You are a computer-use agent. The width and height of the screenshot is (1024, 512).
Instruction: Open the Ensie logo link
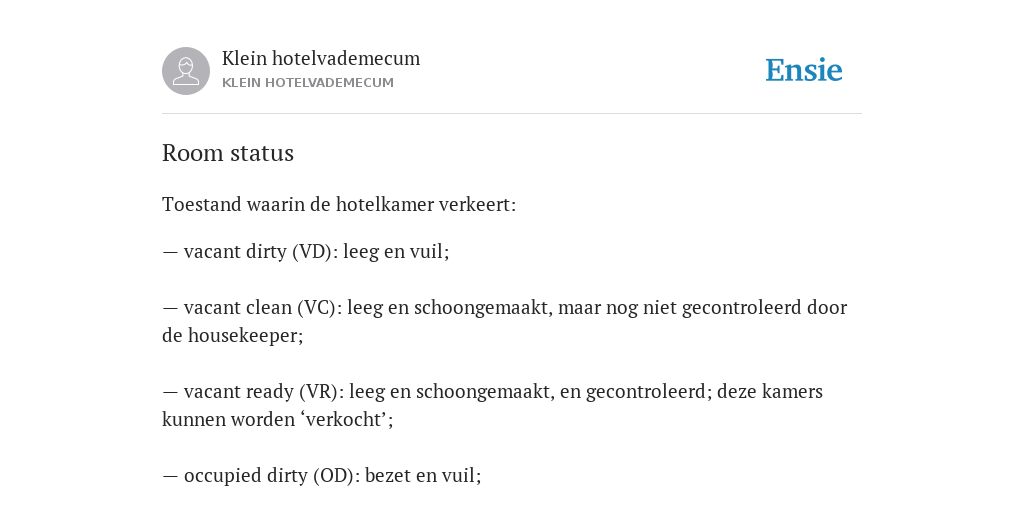tap(804, 70)
